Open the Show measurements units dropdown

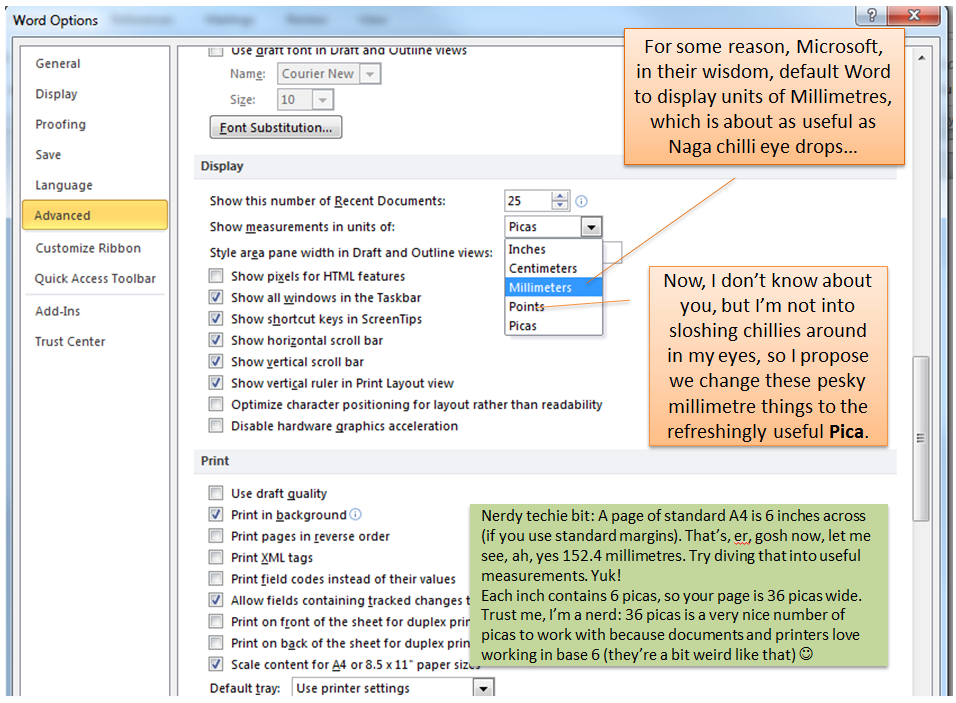[x=591, y=226]
